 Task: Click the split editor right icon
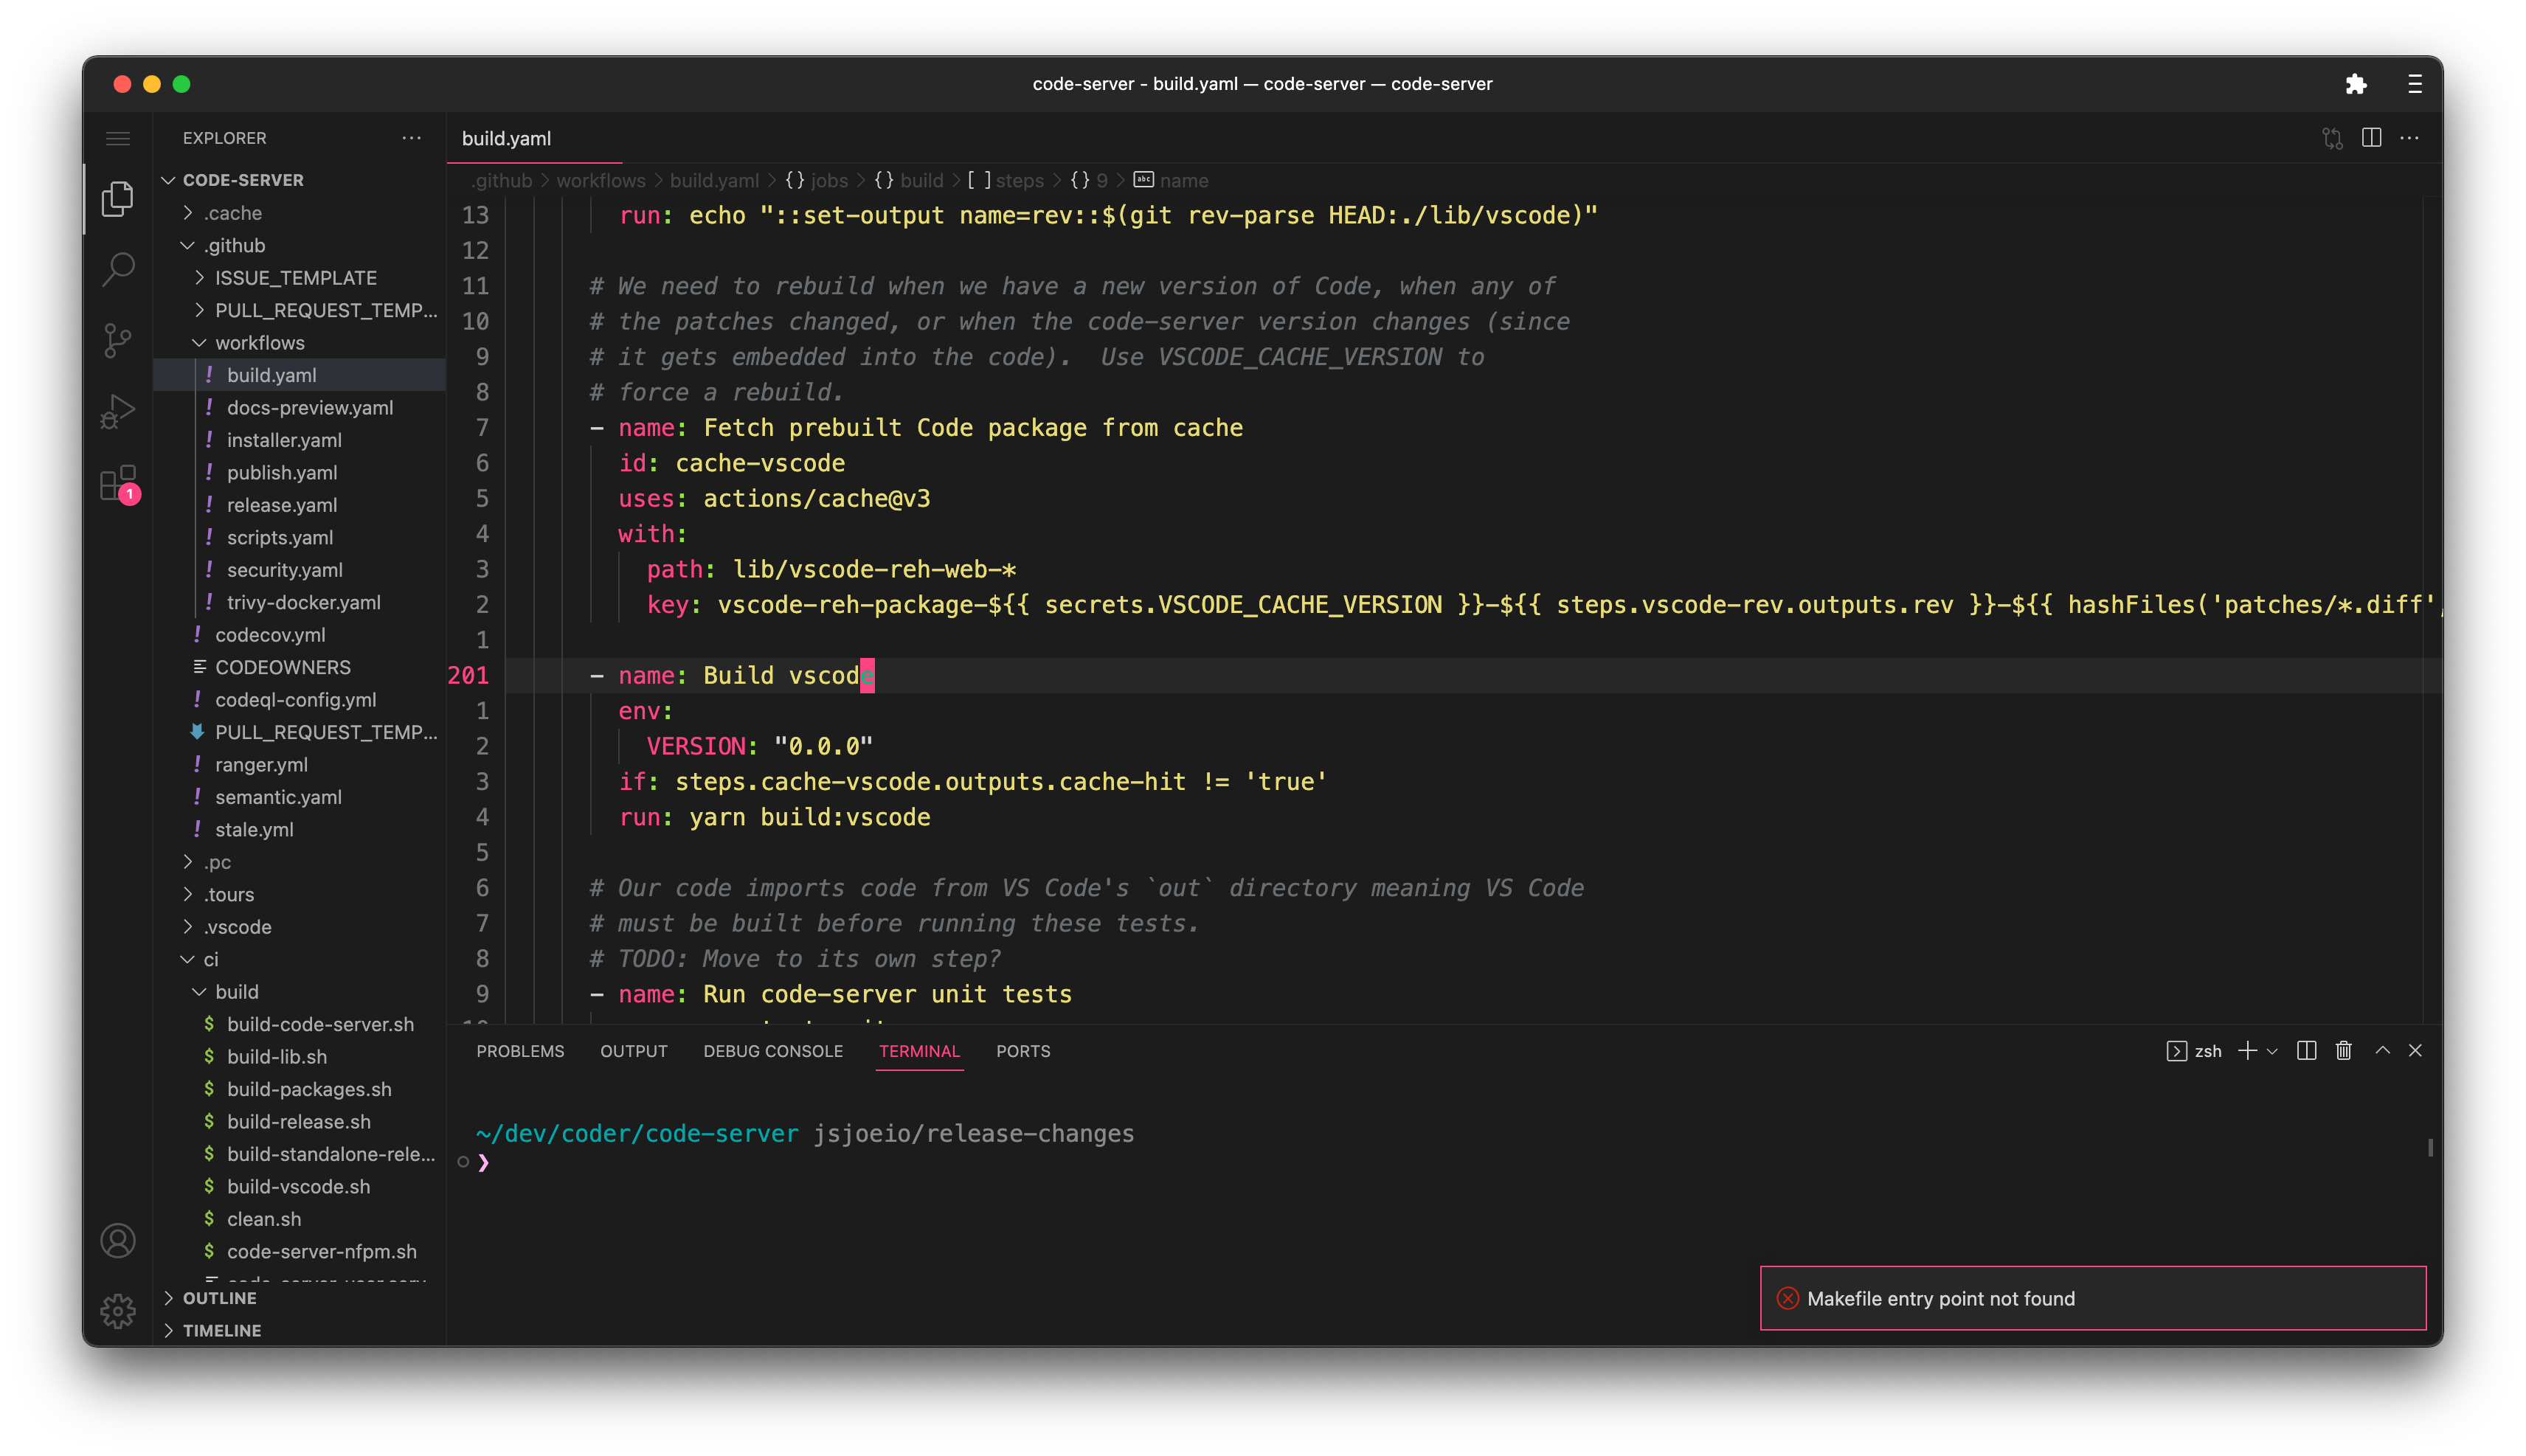pos(2371,138)
